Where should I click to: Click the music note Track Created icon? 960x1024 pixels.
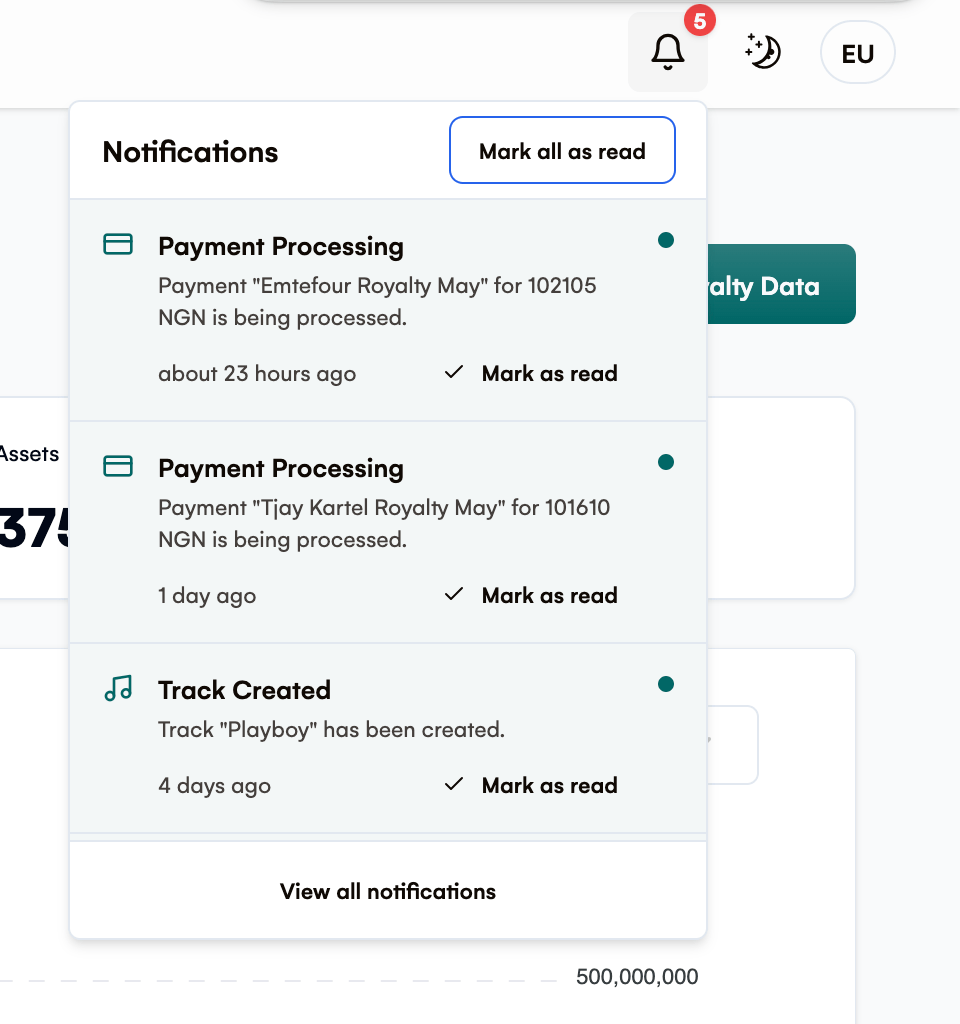tap(118, 688)
